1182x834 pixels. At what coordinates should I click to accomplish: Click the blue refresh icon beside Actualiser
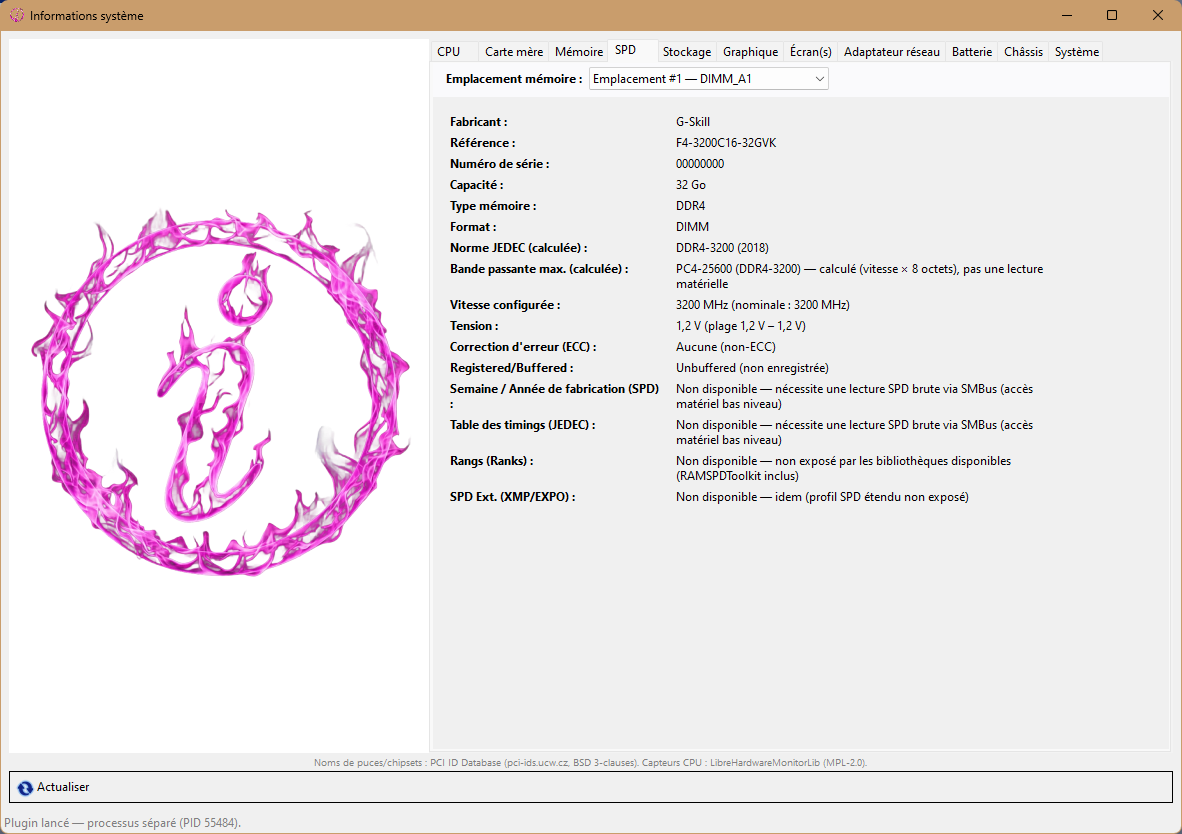pyautogui.click(x=25, y=787)
